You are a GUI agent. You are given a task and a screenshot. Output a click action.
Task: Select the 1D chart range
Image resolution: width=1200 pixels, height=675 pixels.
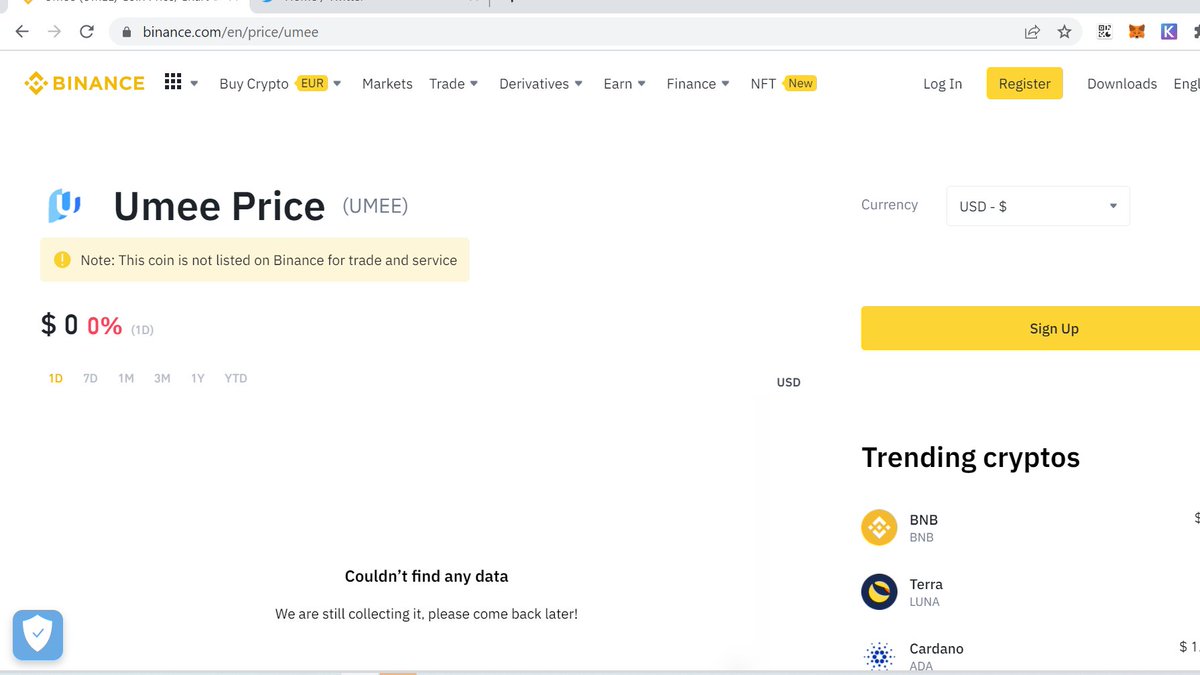pos(56,378)
